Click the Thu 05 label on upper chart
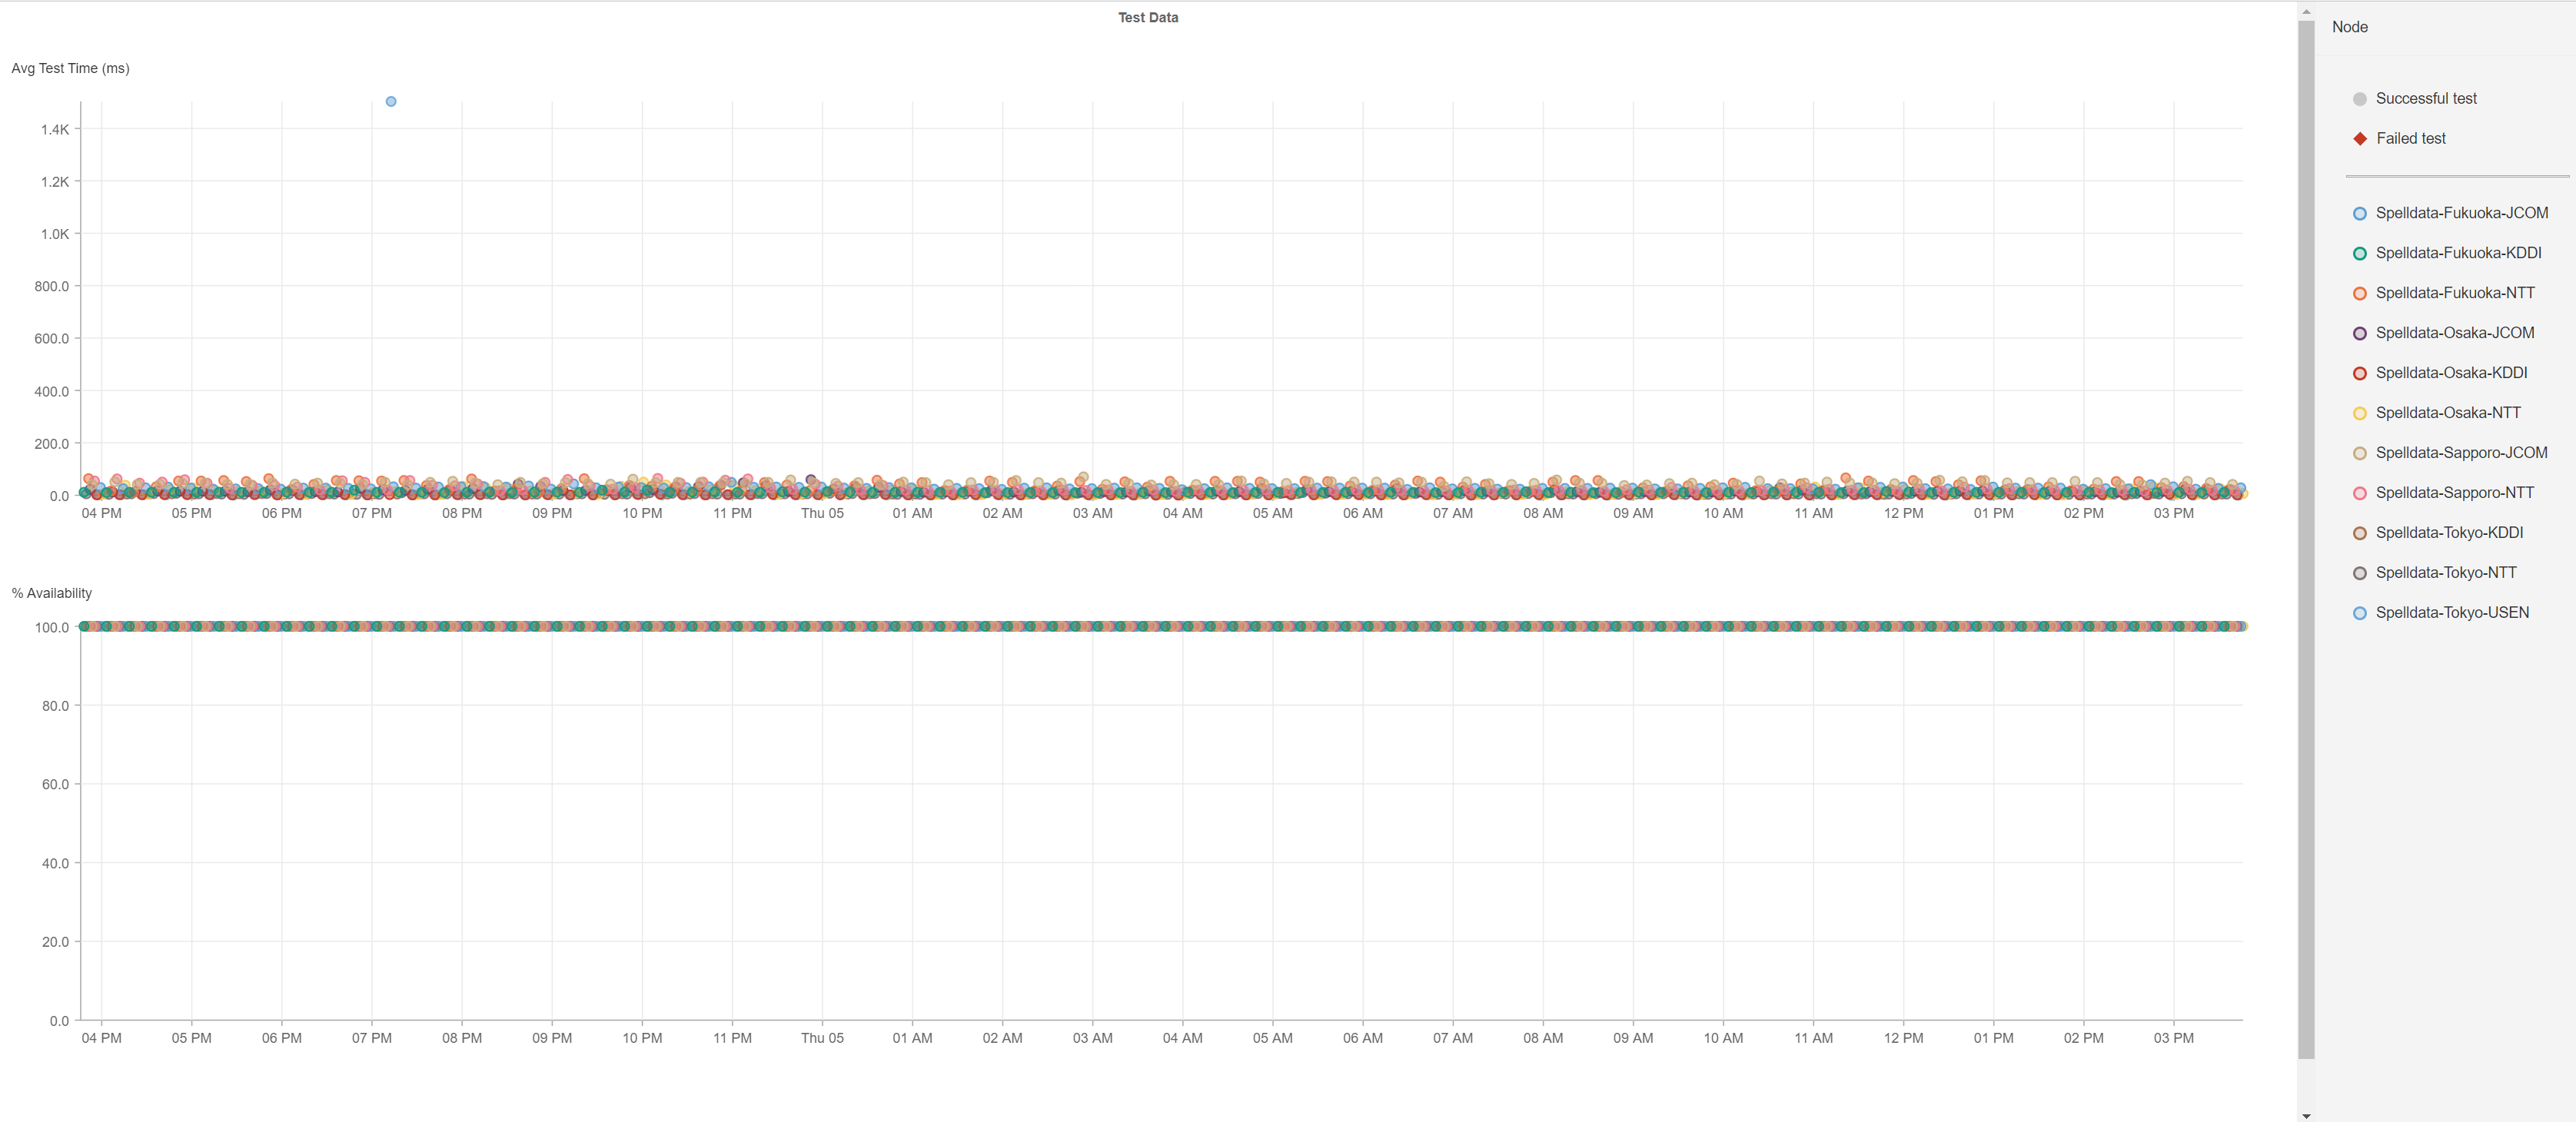Viewport: 2576px width, 1122px height. coord(822,513)
